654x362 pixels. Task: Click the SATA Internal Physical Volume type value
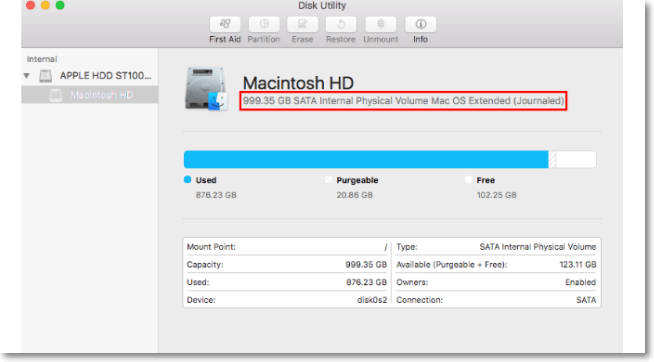538,247
